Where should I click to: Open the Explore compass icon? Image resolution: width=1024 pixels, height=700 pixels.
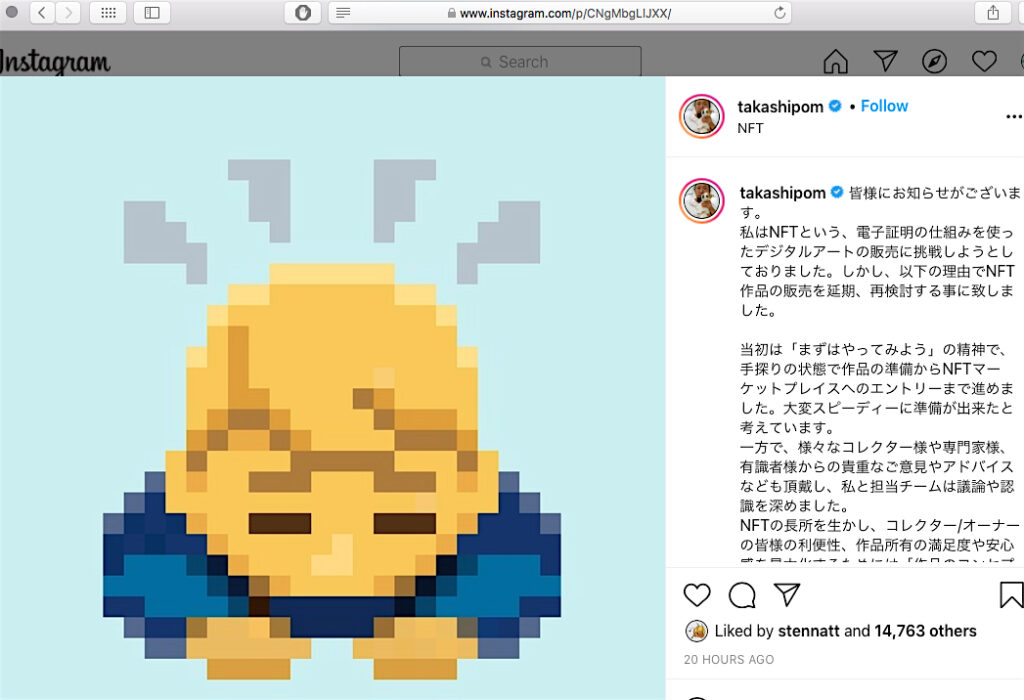934,61
